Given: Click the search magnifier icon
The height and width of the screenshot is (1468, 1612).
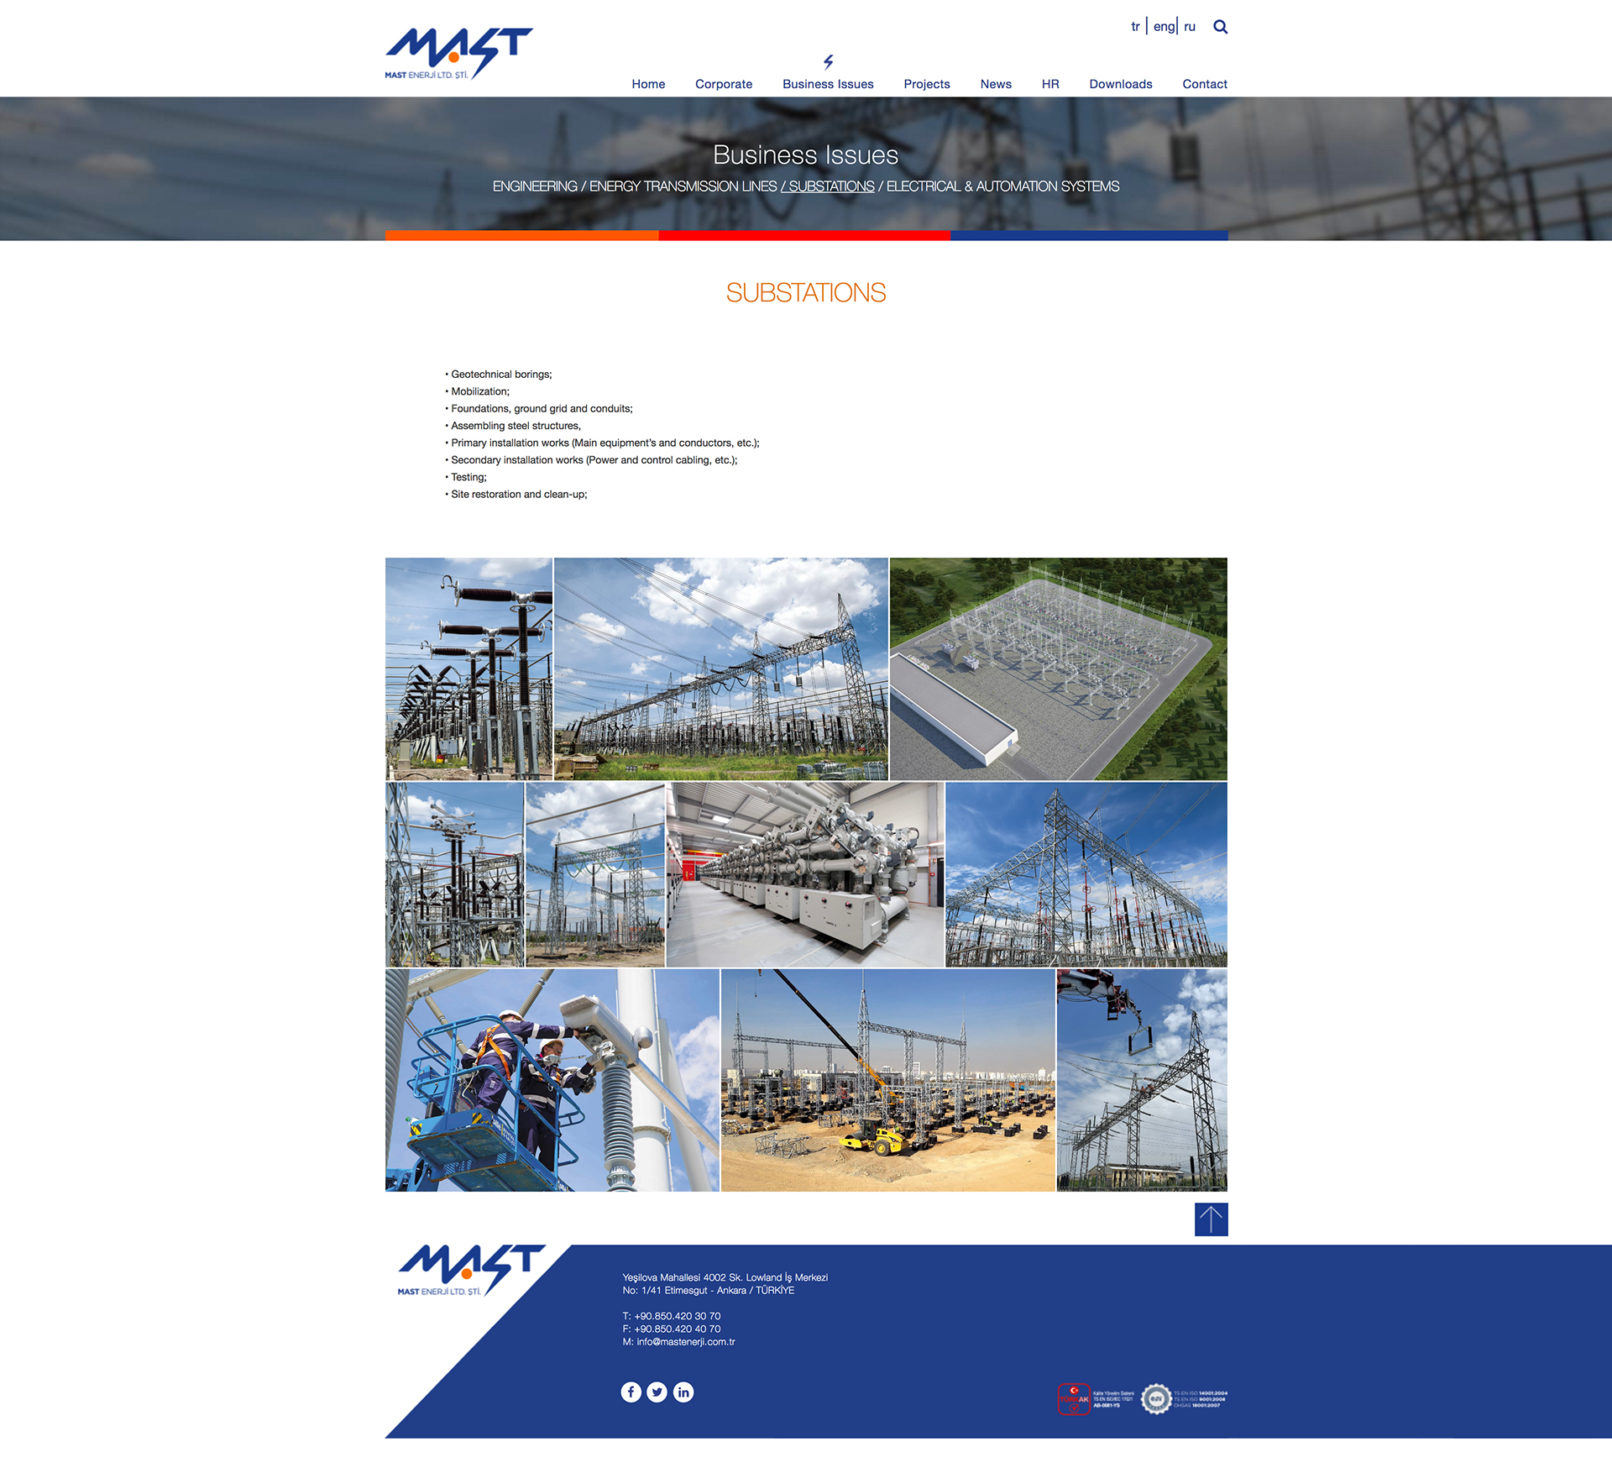Looking at the screenshot, I should (1220, 27).
